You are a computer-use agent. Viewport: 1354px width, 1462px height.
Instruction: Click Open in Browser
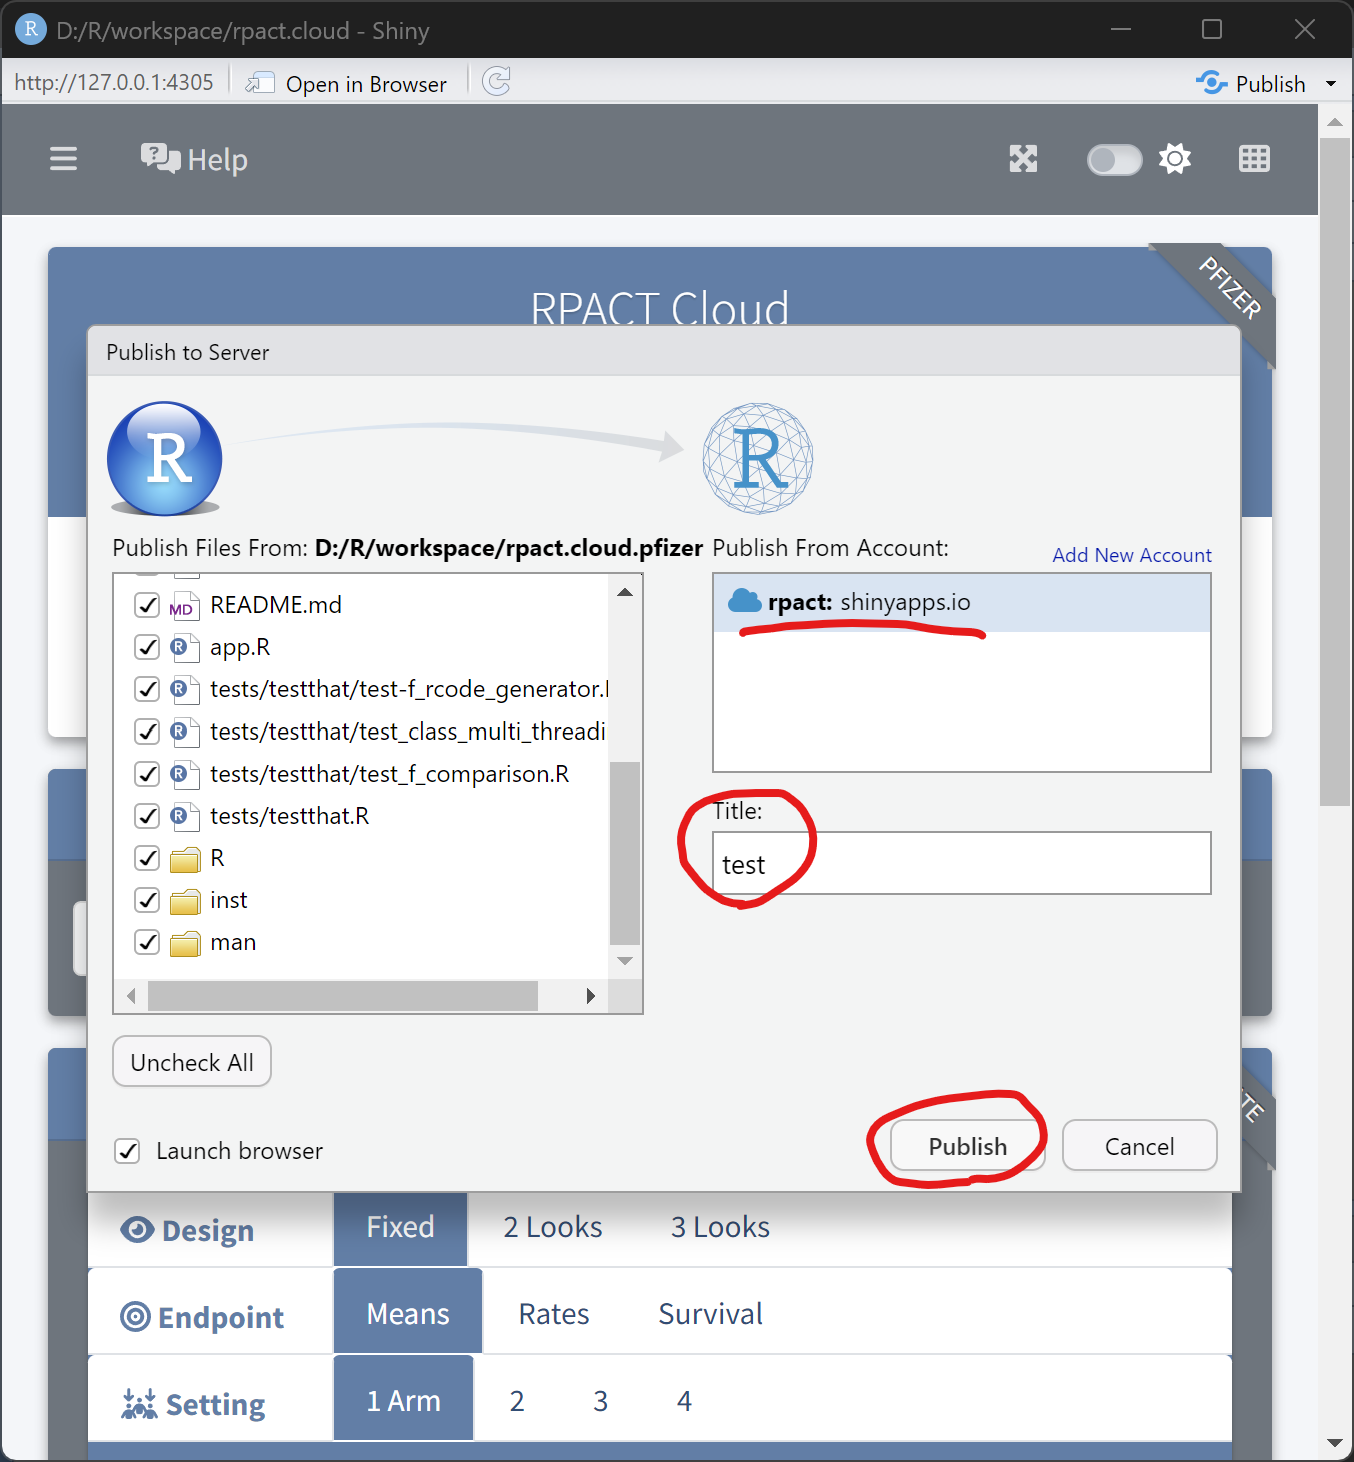click(345, 83)
